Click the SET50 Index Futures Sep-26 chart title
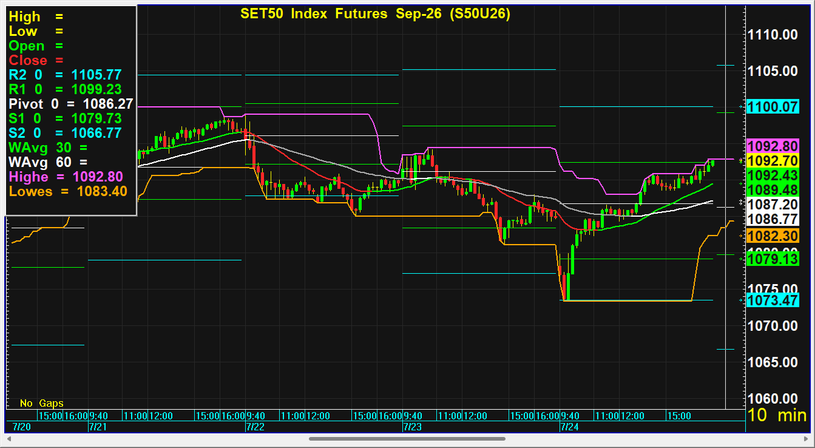815x448 pixels. [375, 14]
